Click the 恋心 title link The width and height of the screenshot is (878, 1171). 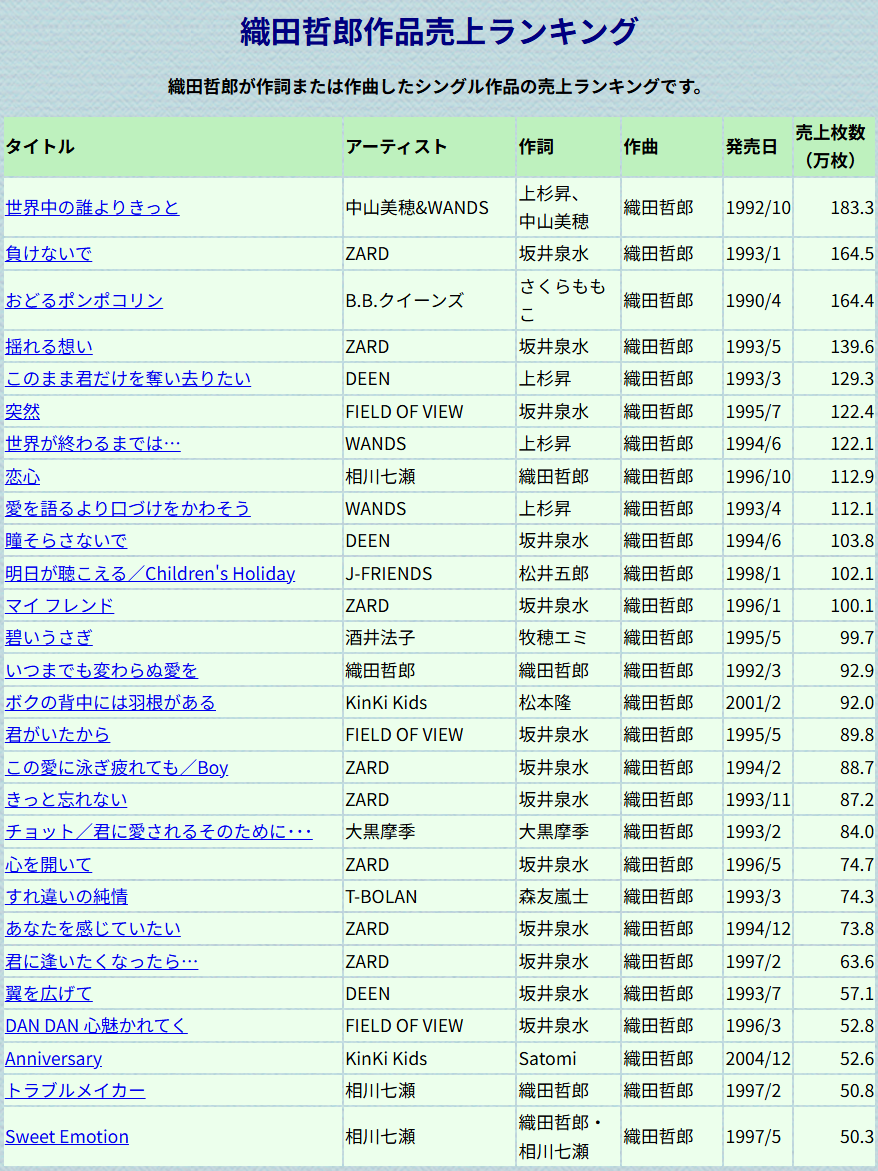click(23, 476)
